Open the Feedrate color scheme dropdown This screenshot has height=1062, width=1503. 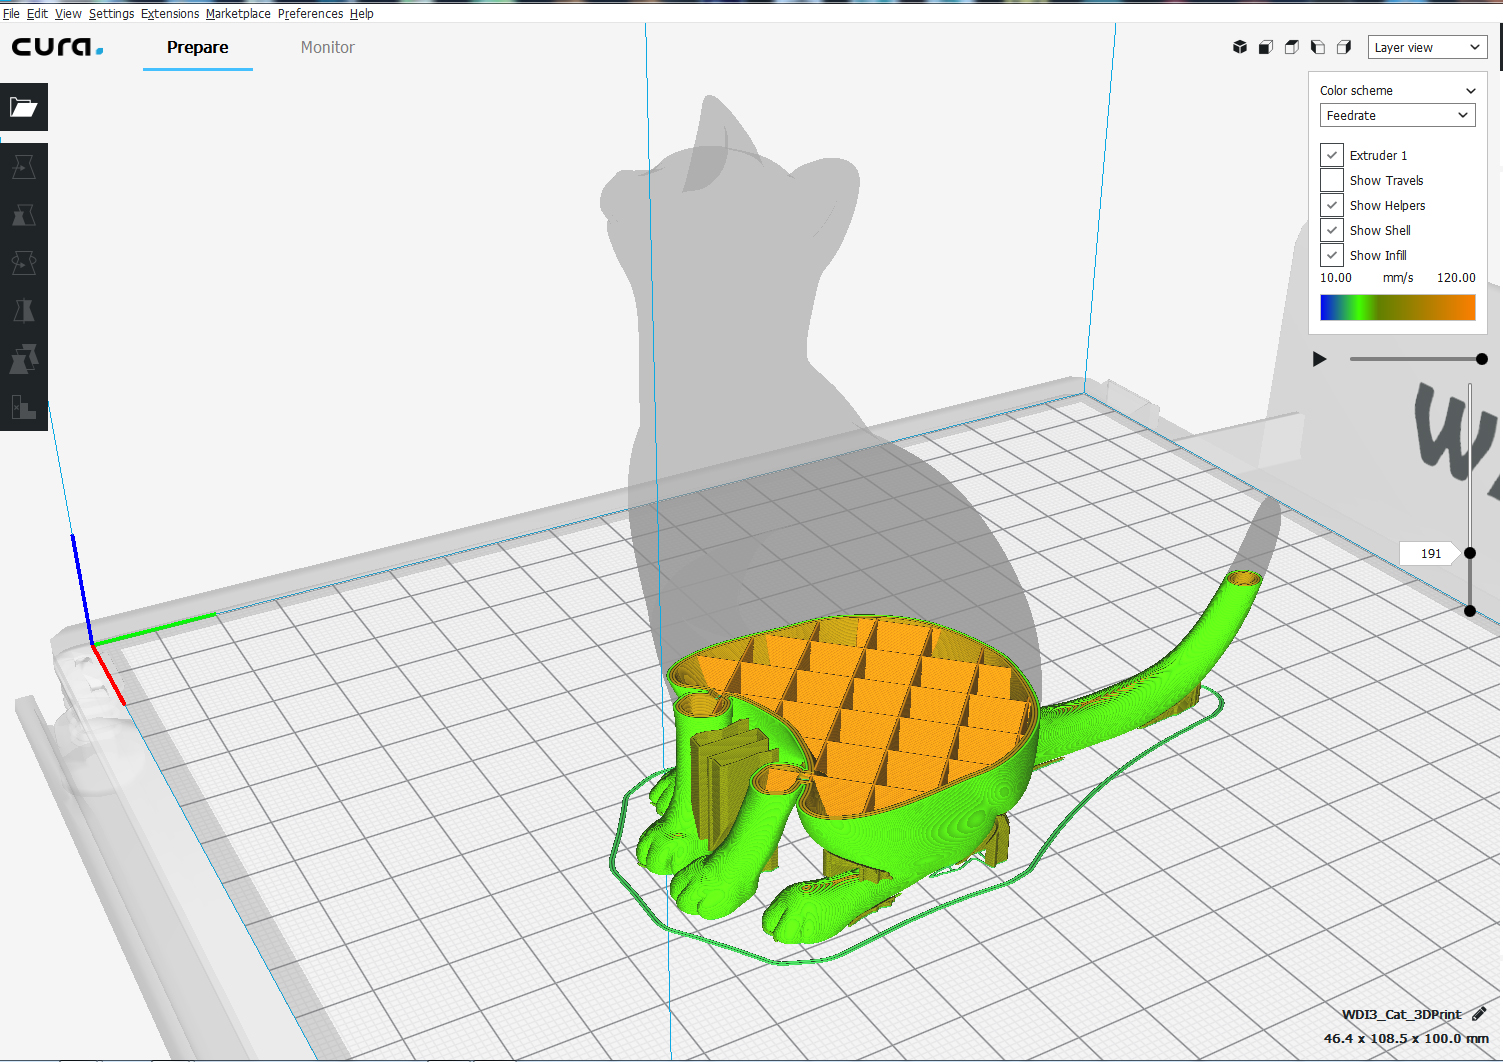[x=1397, y=115]
